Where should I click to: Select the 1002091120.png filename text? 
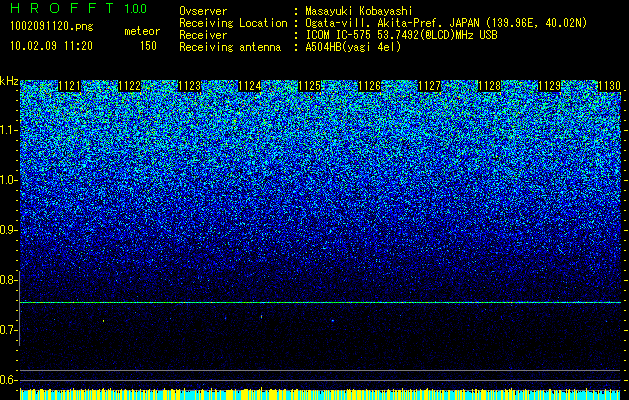(x=51, y=27)
